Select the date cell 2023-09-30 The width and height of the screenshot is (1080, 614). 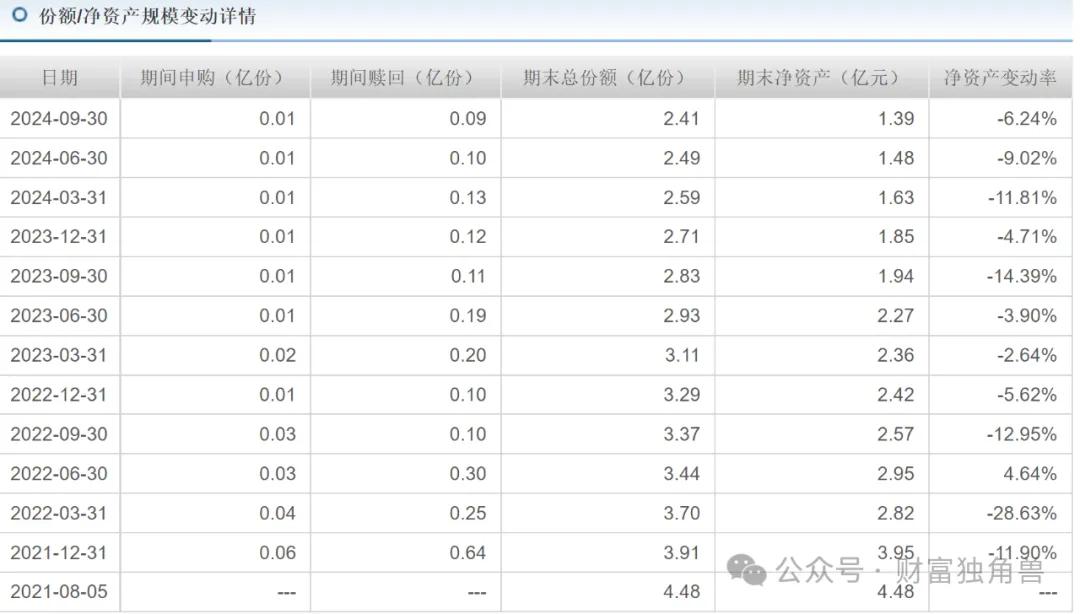59,276
